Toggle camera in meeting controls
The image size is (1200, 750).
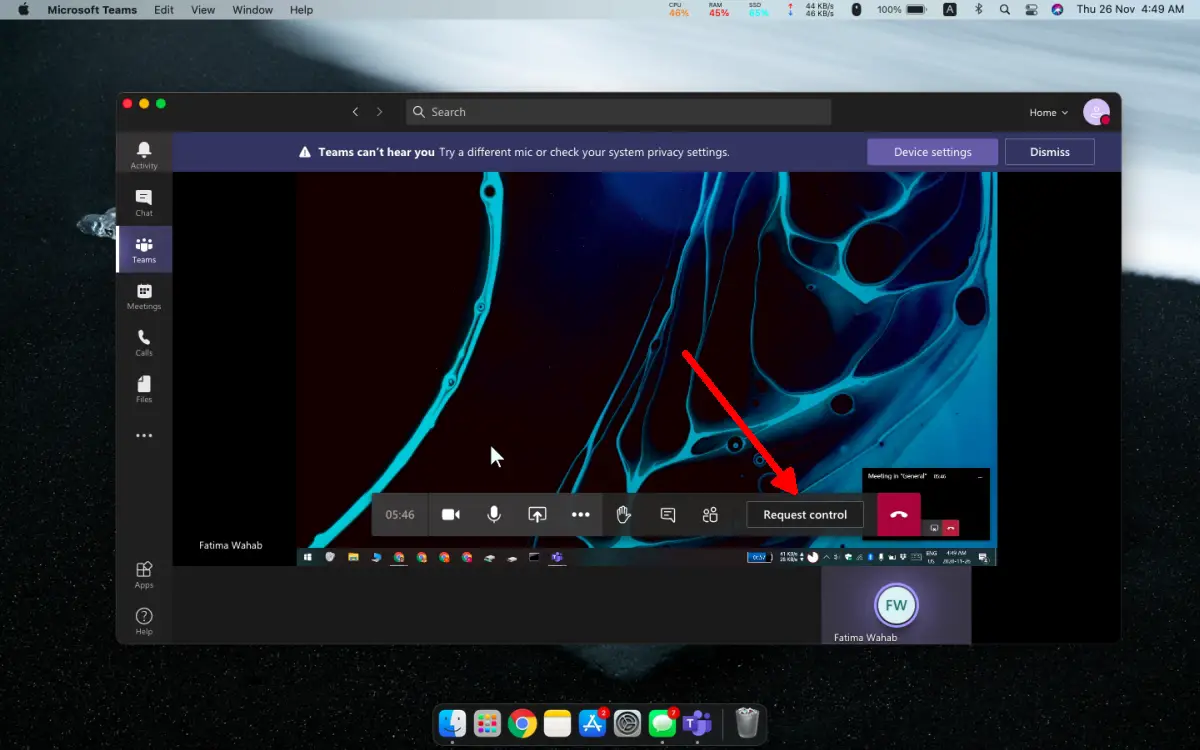pos(451,515)
